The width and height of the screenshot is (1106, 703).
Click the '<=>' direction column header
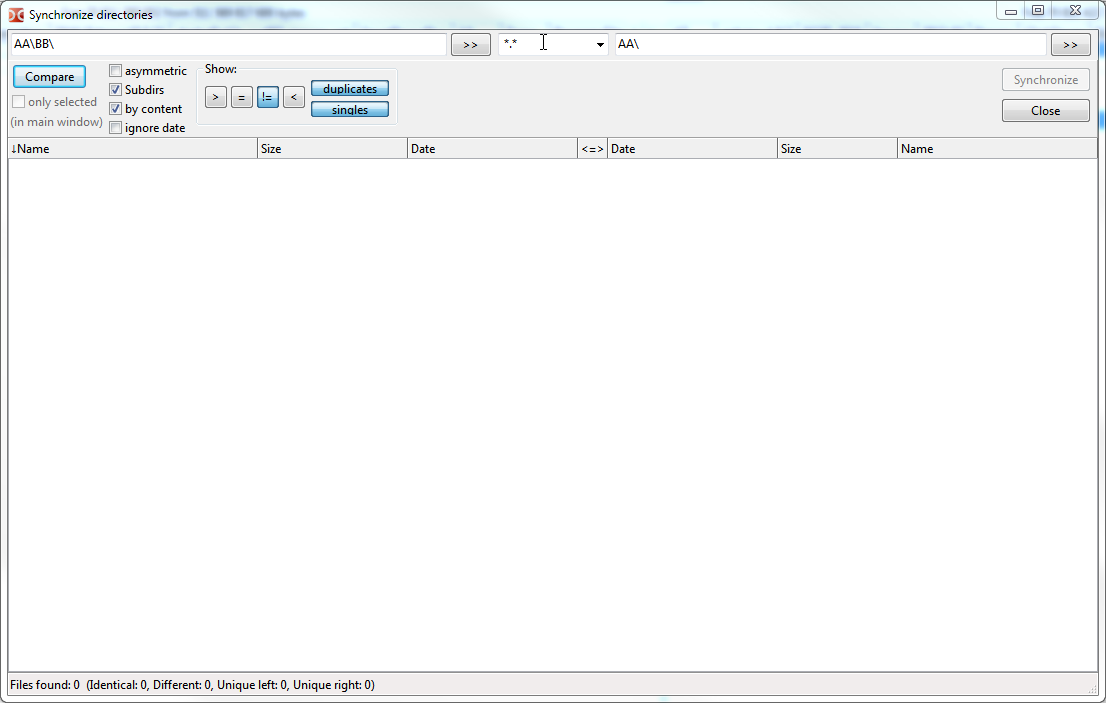[592, 149]
